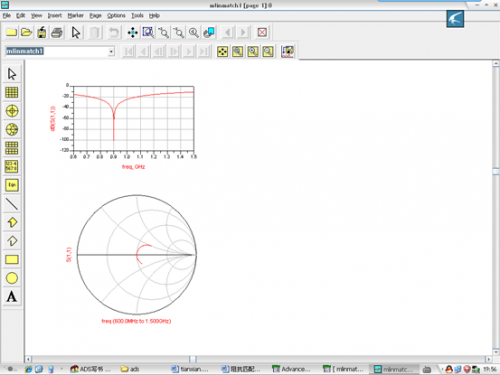Click the bottom horizontal scrollbar thumb

click(193, 359)
